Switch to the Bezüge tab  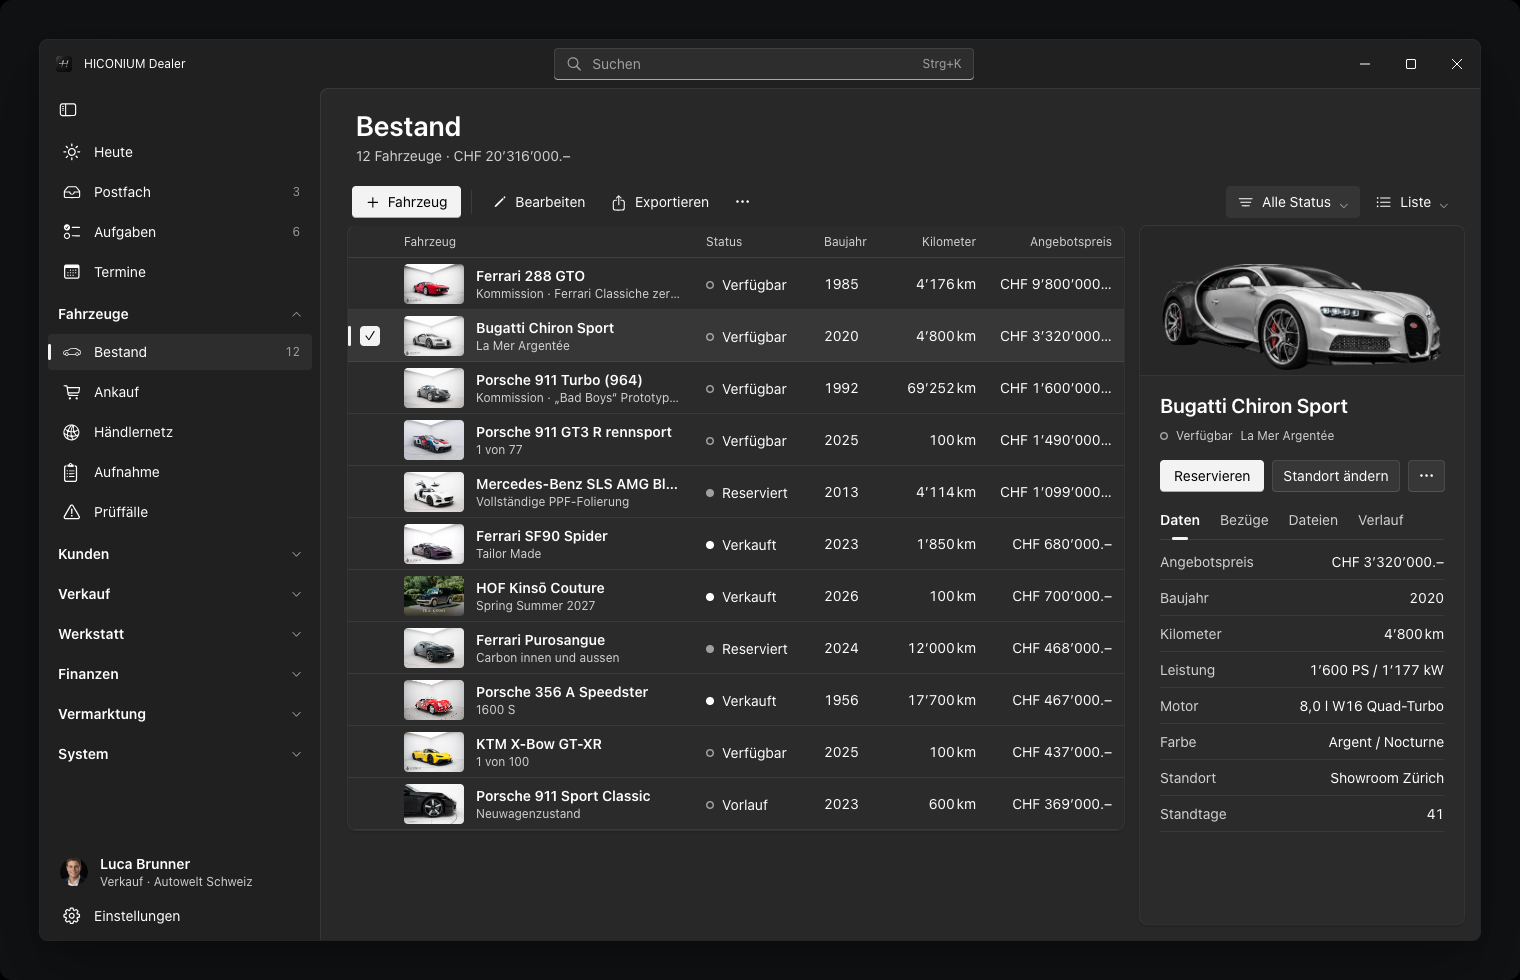[x=1244, y=520]
